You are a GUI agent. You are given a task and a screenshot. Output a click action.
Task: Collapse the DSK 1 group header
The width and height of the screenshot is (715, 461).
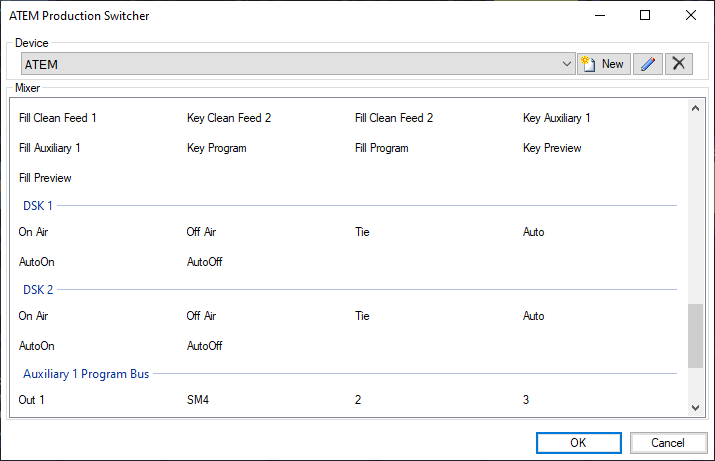pyautogui.click(x=38, y=206)
